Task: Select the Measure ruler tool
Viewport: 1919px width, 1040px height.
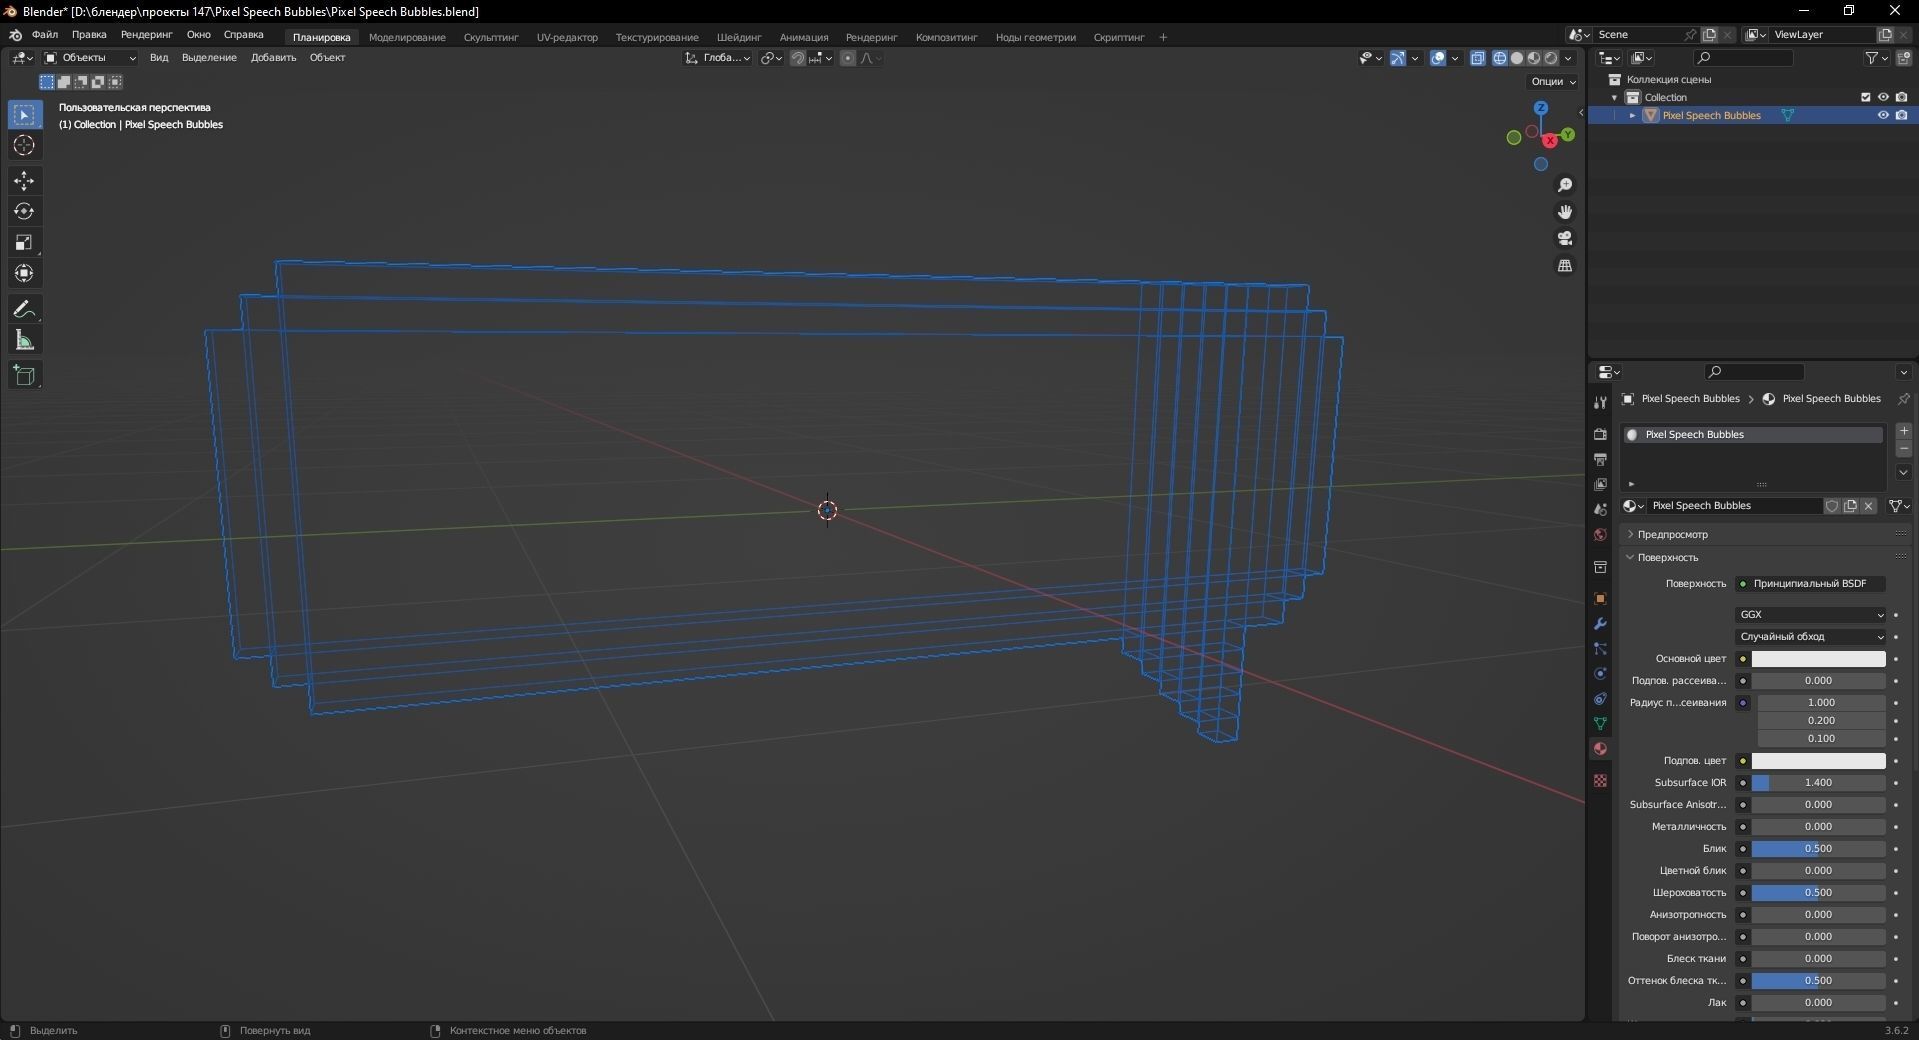Action: point(24,341)
